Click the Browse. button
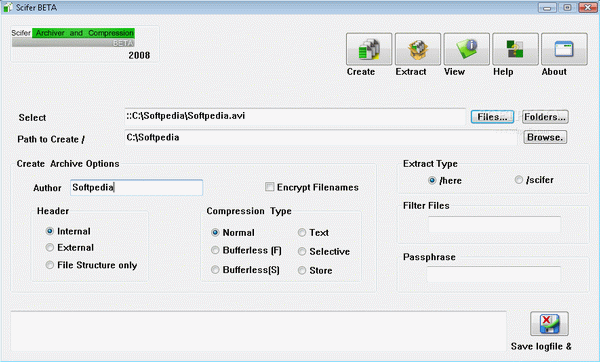This screenshot has height=362, width=600. (545, 137)
